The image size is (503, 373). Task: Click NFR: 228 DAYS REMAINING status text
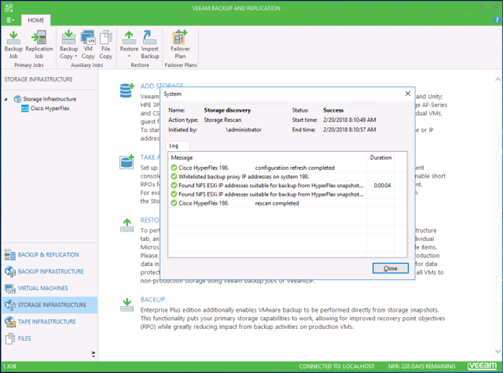click(421, 366)
